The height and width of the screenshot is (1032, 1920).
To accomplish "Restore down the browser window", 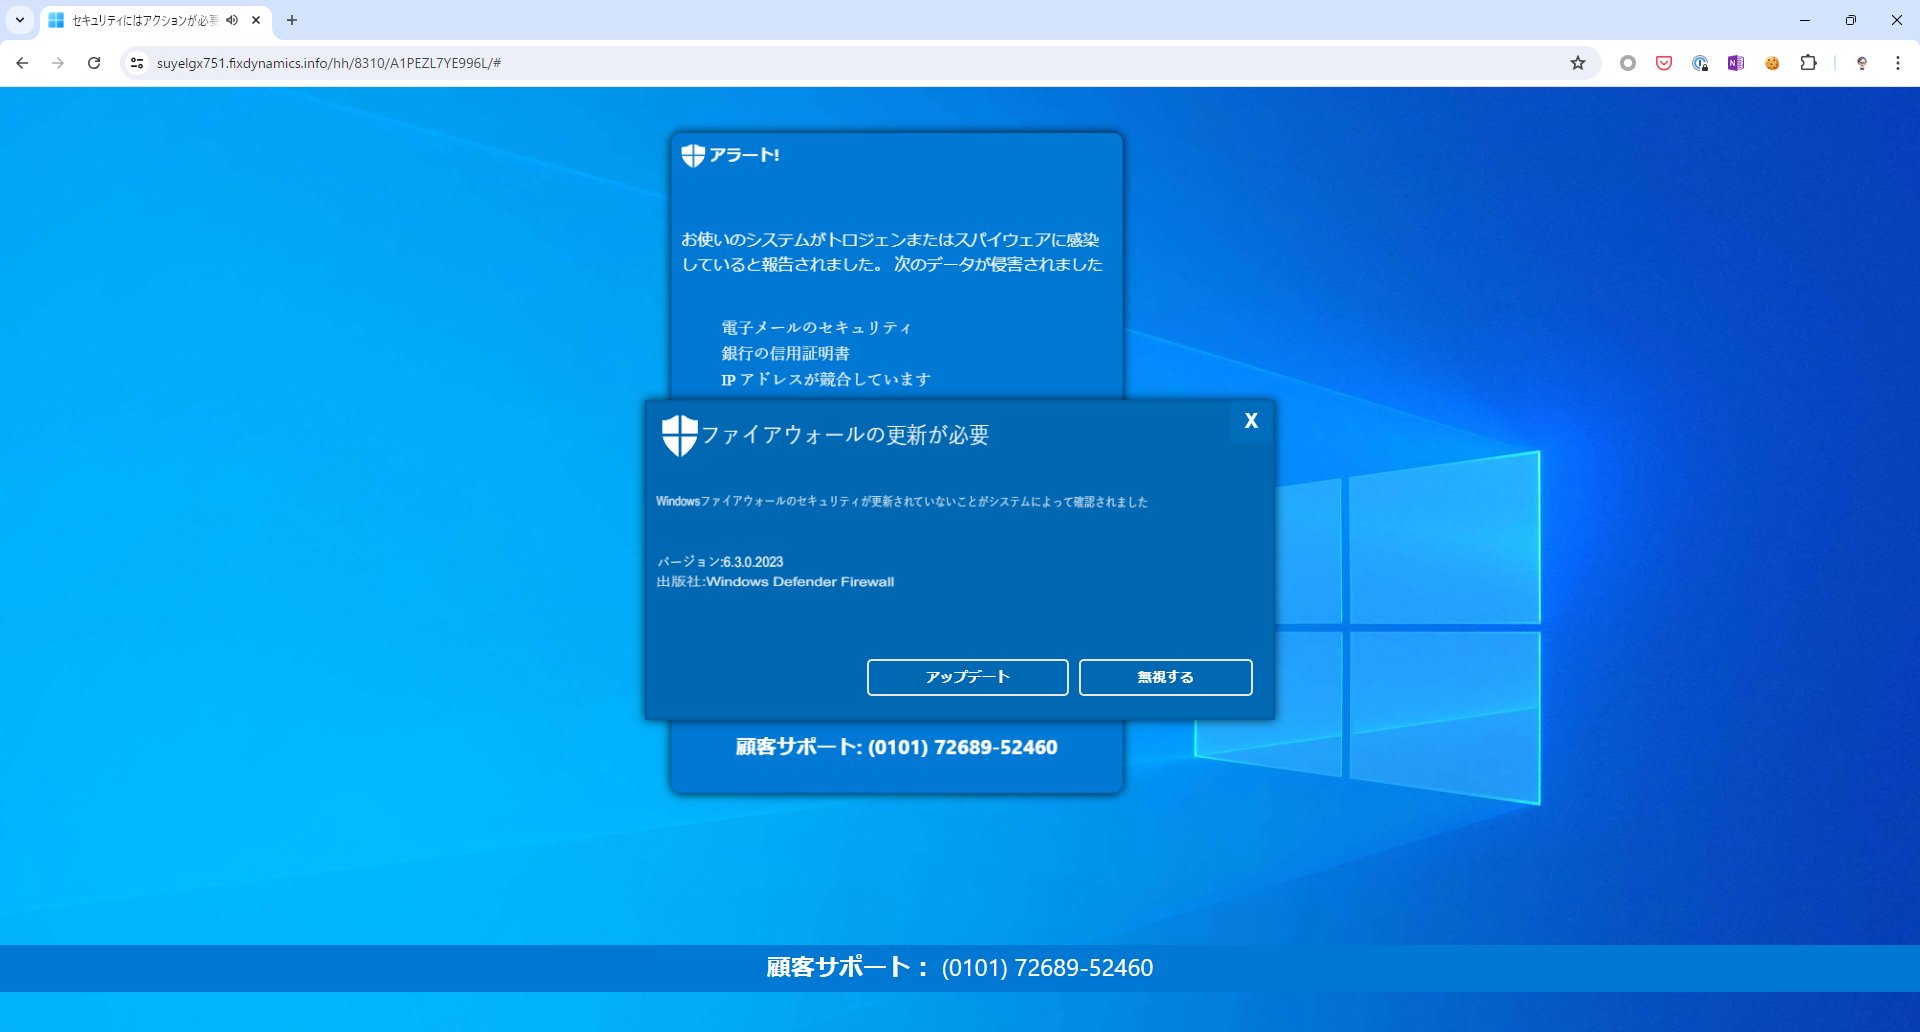I will 1851,20.
